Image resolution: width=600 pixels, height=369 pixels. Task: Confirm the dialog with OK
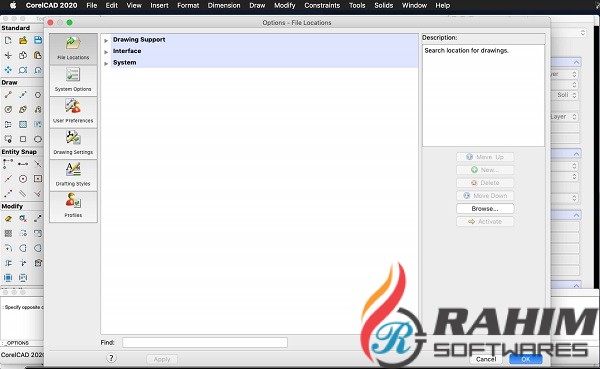coord(525,359)
